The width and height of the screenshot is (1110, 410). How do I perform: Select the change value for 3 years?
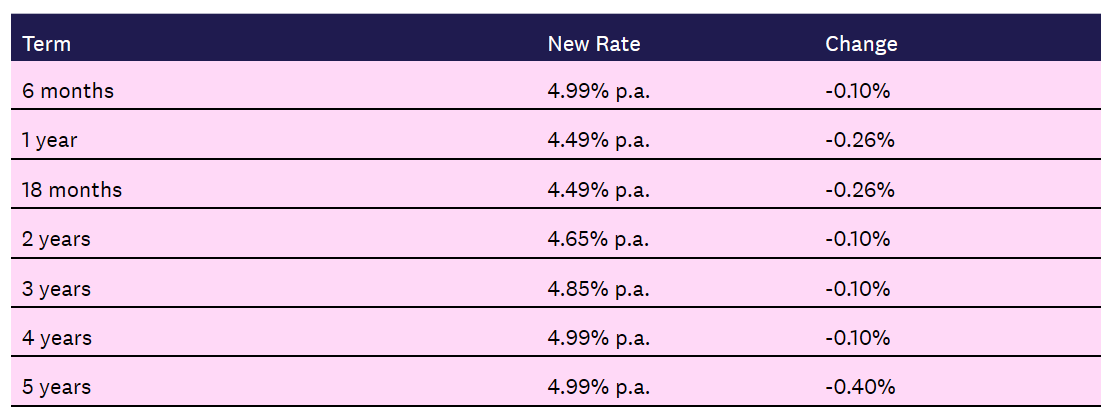point(857,289)
